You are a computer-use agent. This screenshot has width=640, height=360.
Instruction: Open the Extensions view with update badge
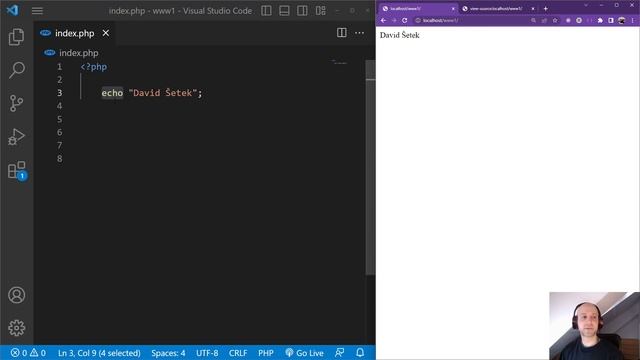[17, 170]
